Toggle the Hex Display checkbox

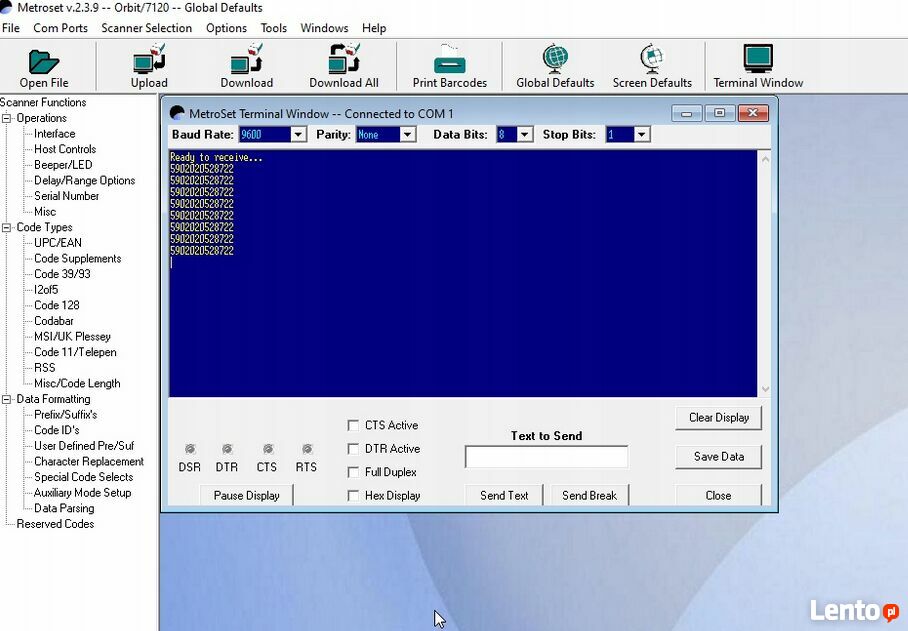coord(353,496)
